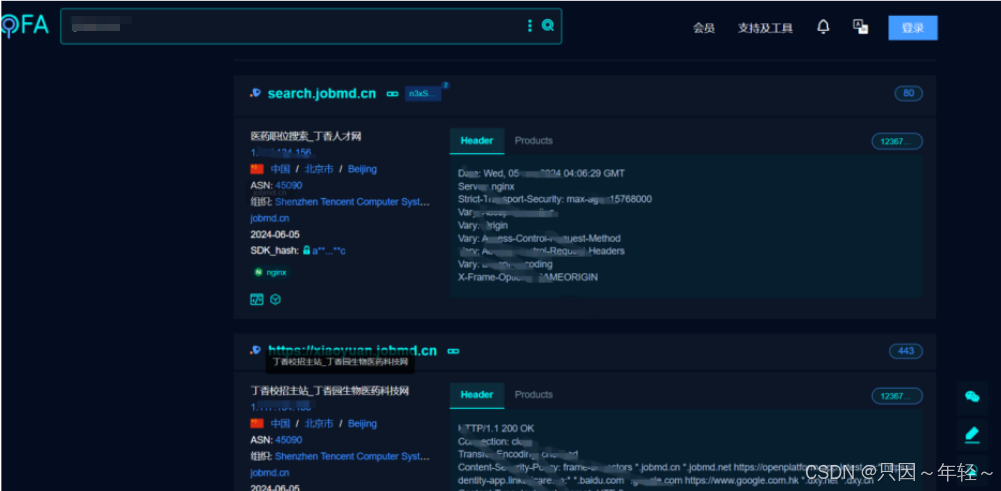
Task: Click the China flag in xiaoyuan card
Action: tap(257, 423)
